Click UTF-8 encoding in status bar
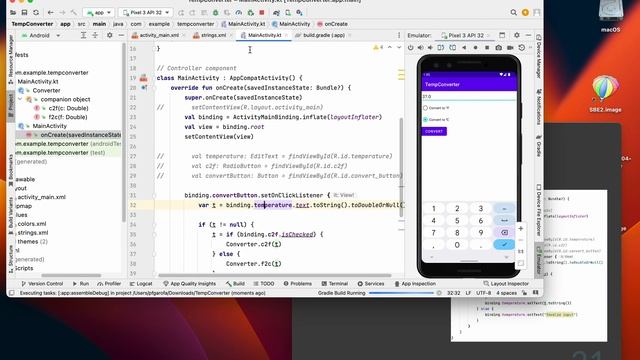Viewport: 640px width, 360px height. 484,293
